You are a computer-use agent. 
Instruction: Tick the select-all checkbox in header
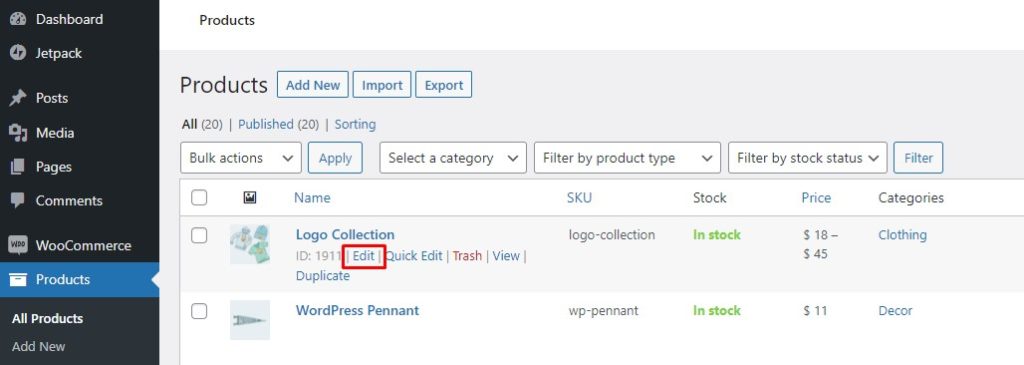coord(199,197)
